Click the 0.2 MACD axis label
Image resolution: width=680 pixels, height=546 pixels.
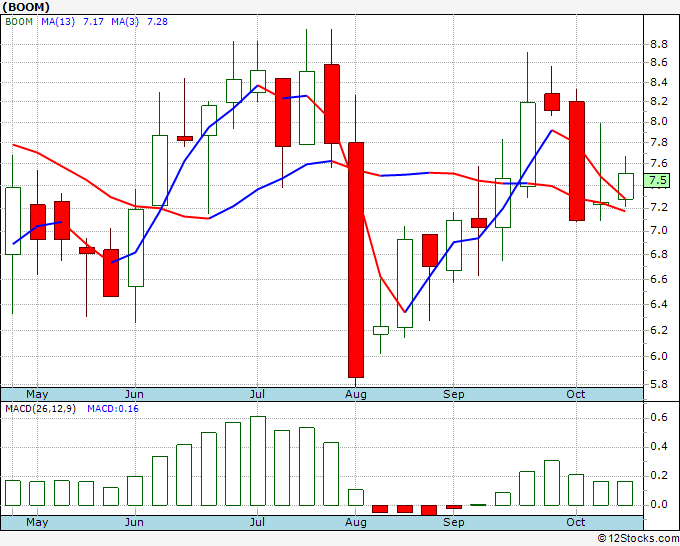point(658,476)
